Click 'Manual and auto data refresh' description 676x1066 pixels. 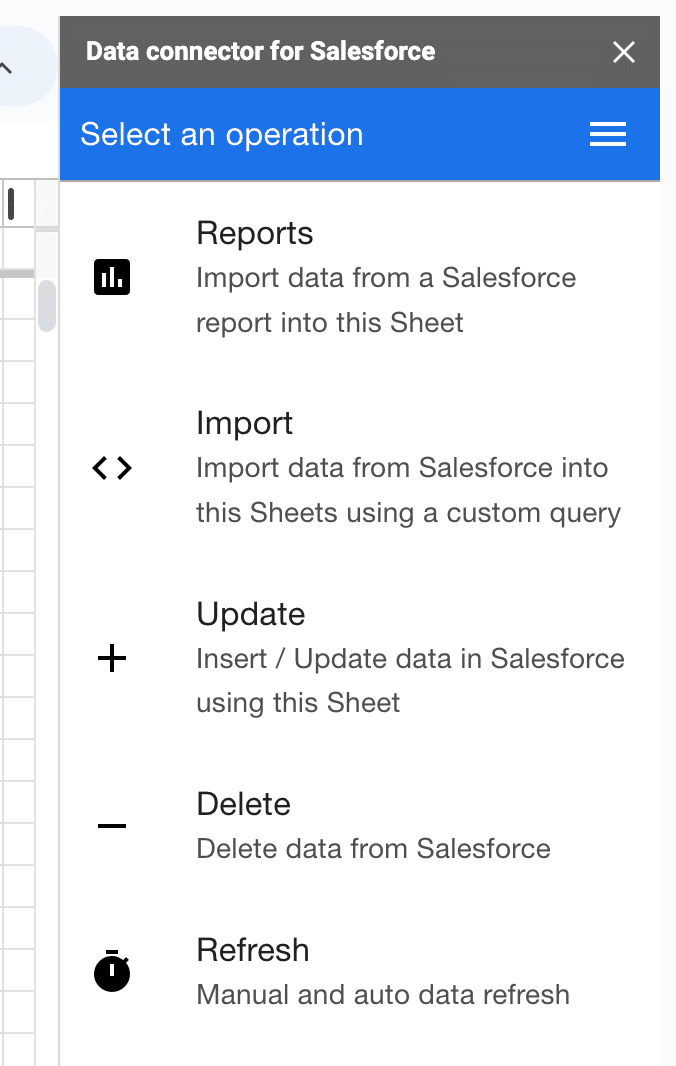(x=383, y=995)
